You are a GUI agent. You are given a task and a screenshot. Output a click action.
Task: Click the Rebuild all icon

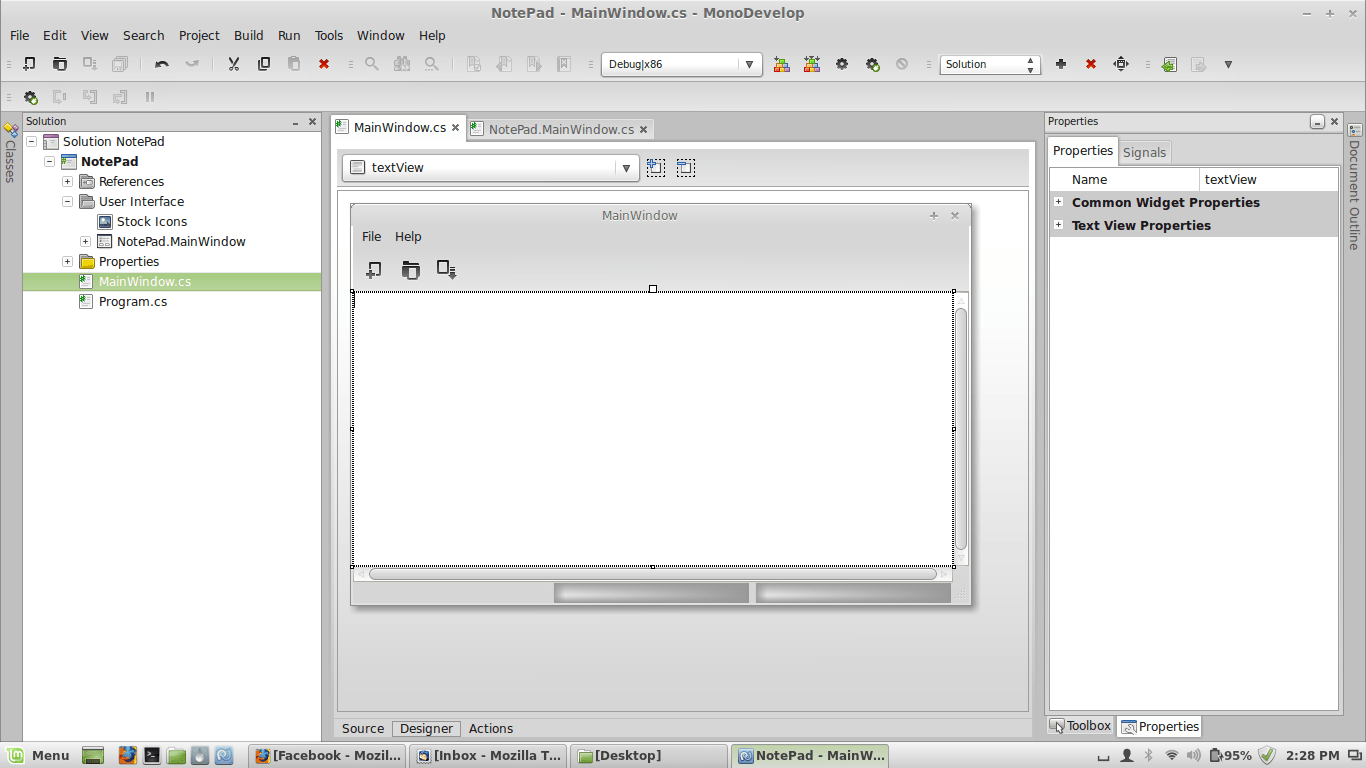tap(811, 64)
